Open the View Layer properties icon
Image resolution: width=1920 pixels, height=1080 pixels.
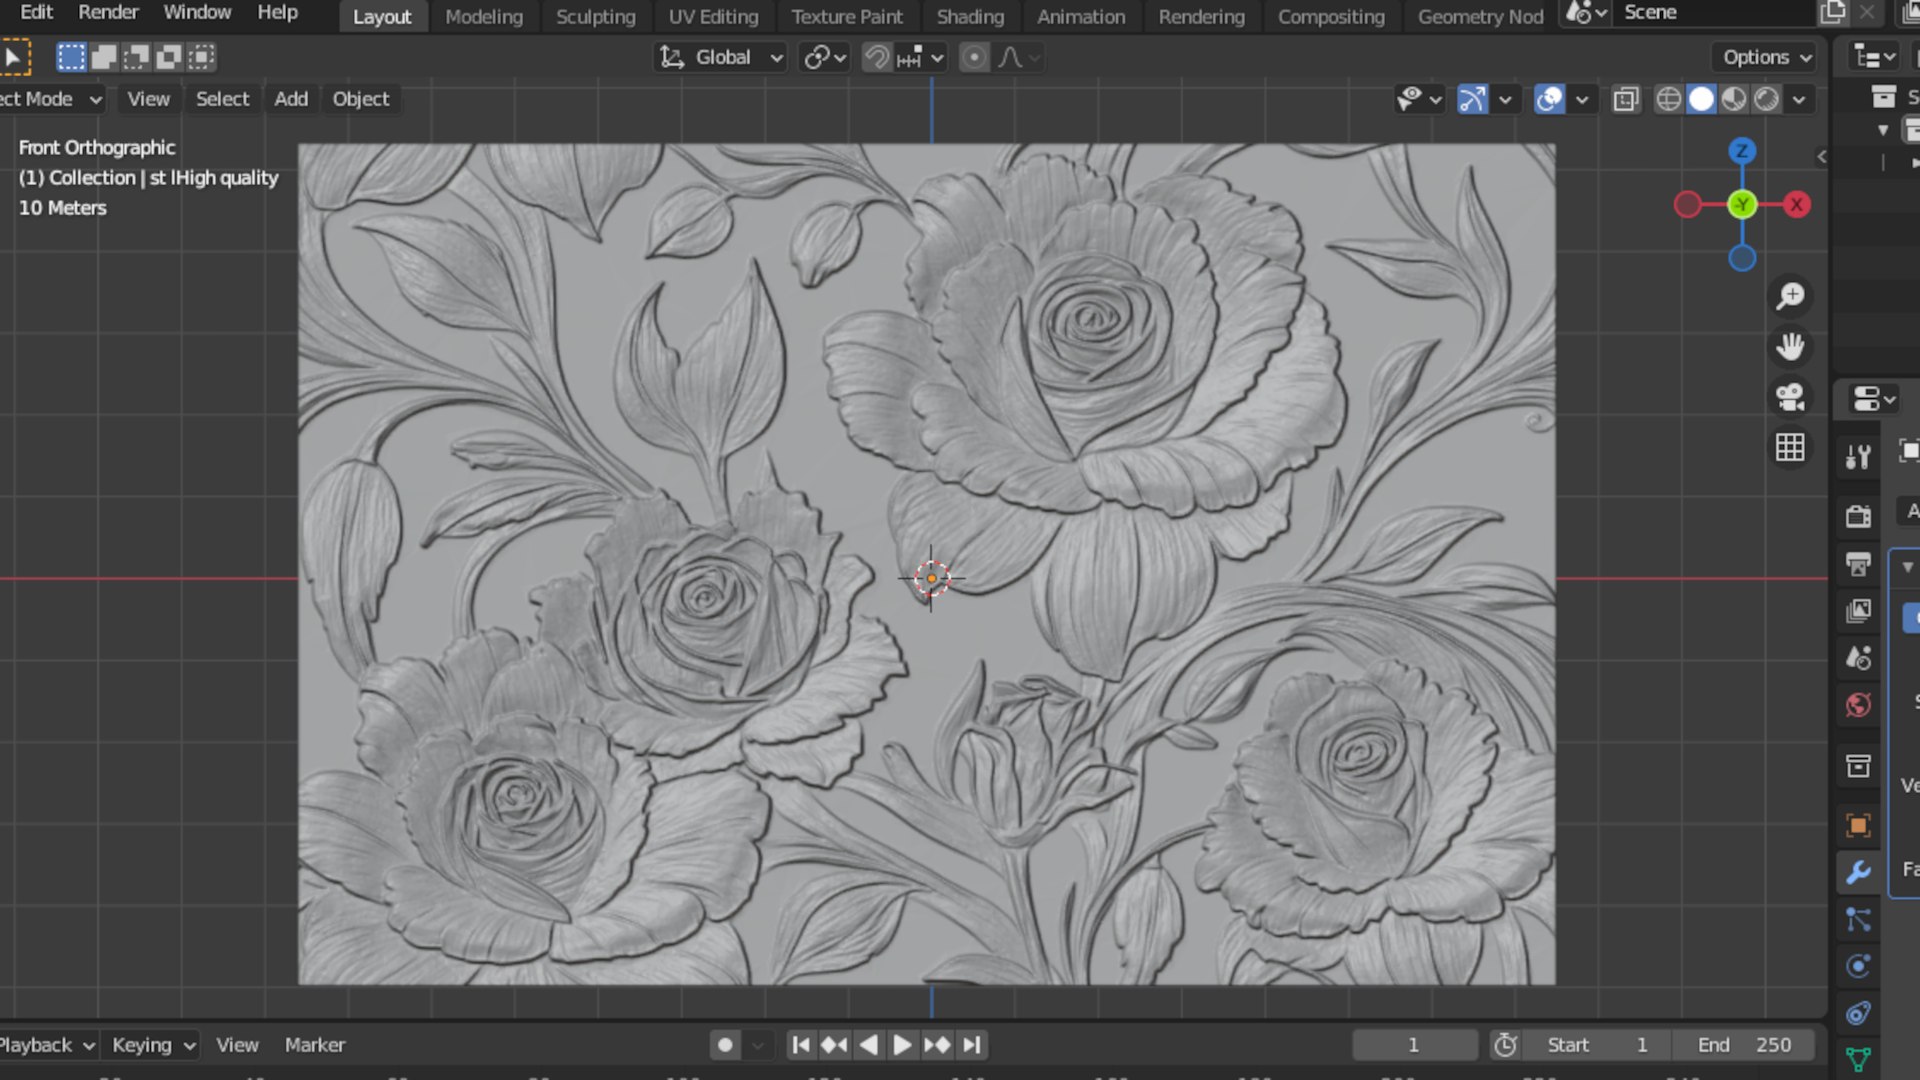coord(1858,611)
